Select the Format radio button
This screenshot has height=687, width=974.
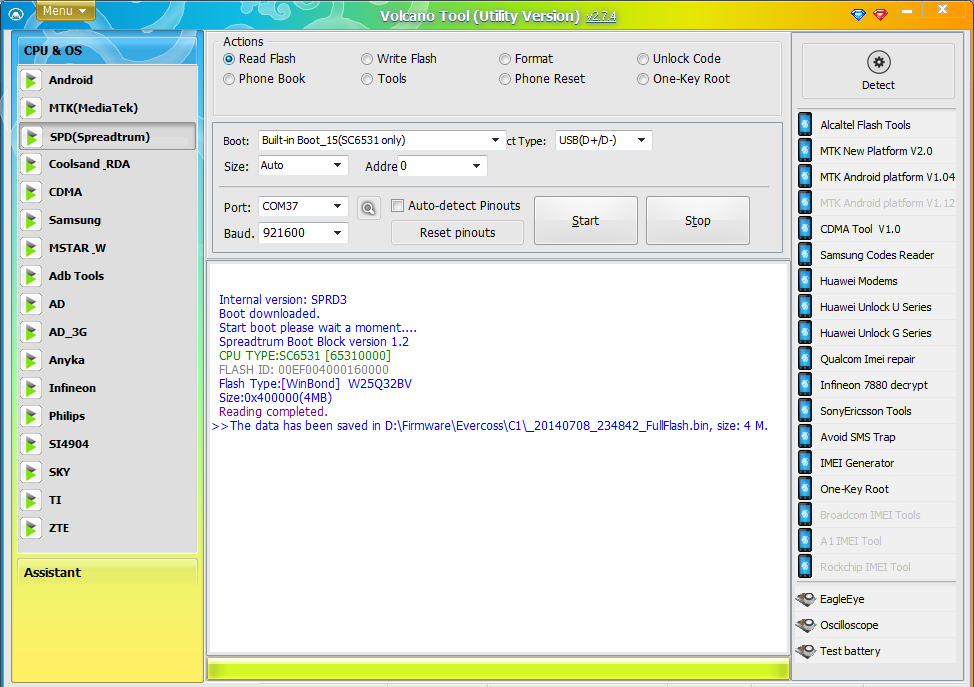click(x=504, y=59)
